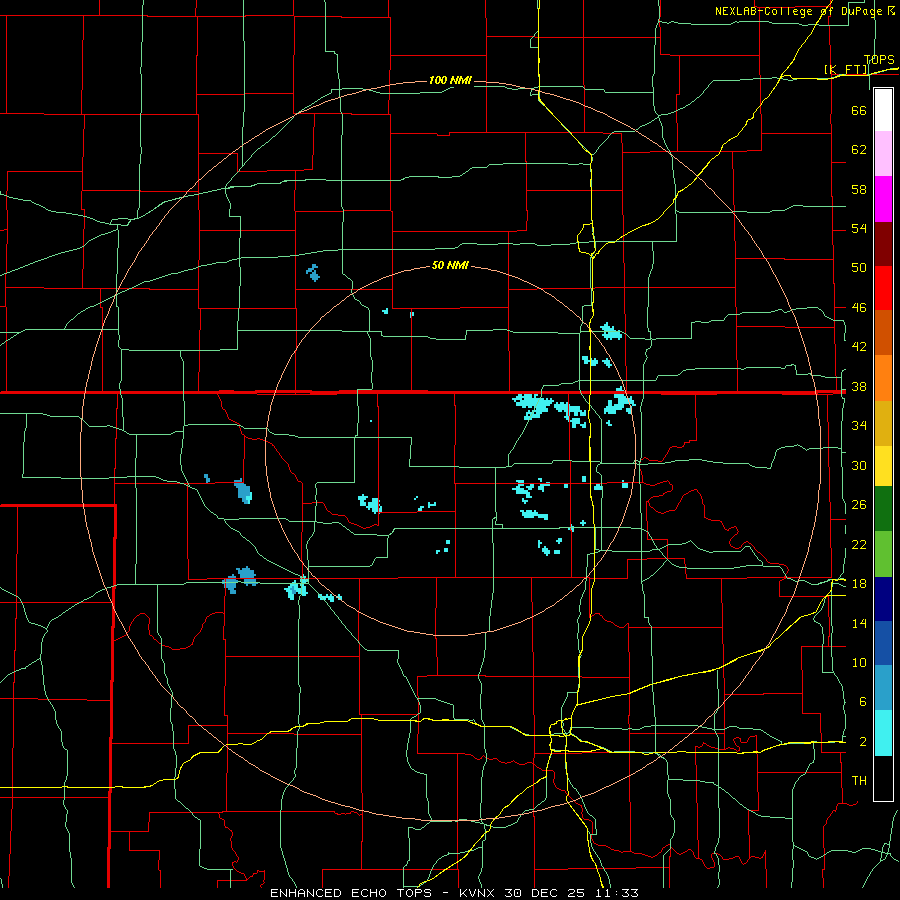
Task: Pick the bright red swatch between 50 and 46
Action: pos(883,288)
